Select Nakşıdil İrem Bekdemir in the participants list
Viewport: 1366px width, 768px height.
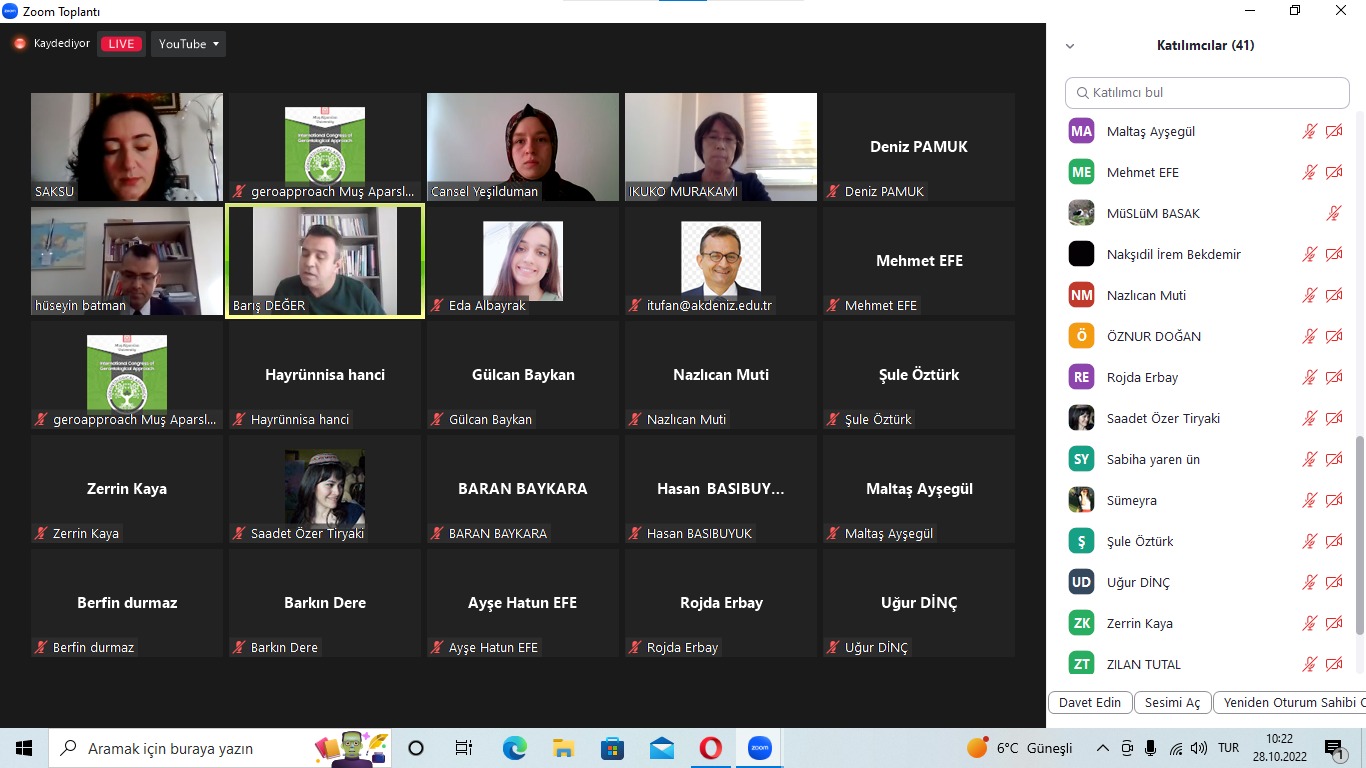(1173, 254)
